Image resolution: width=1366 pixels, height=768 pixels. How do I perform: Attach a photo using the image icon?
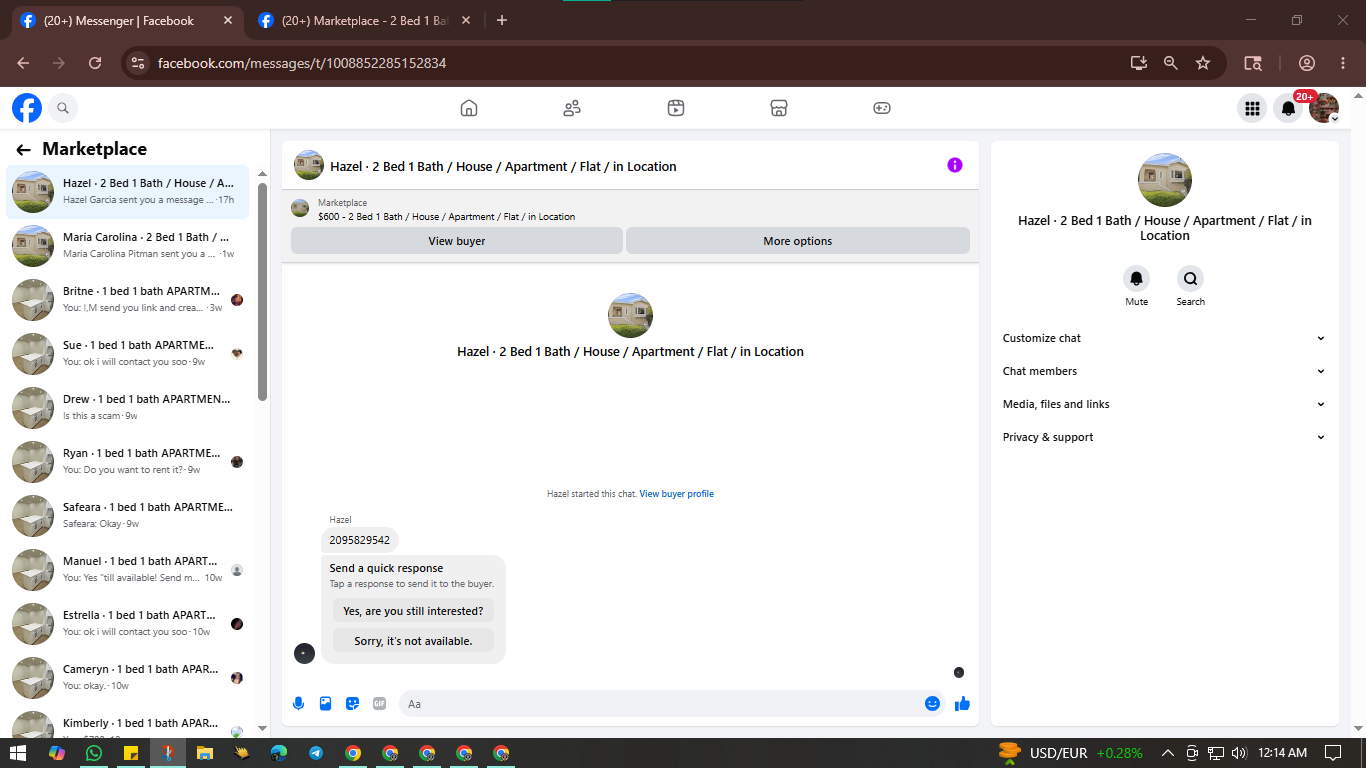click(325, 703)
